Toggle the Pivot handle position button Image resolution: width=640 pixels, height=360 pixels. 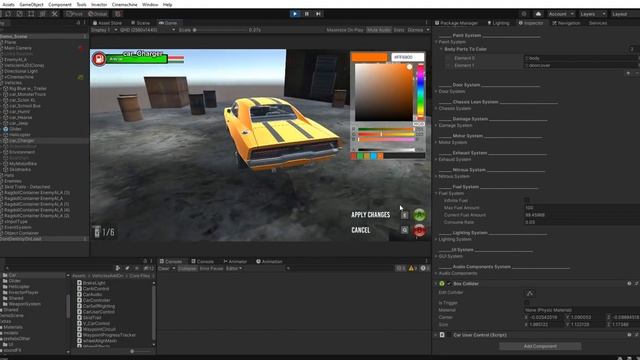(74, 14)
